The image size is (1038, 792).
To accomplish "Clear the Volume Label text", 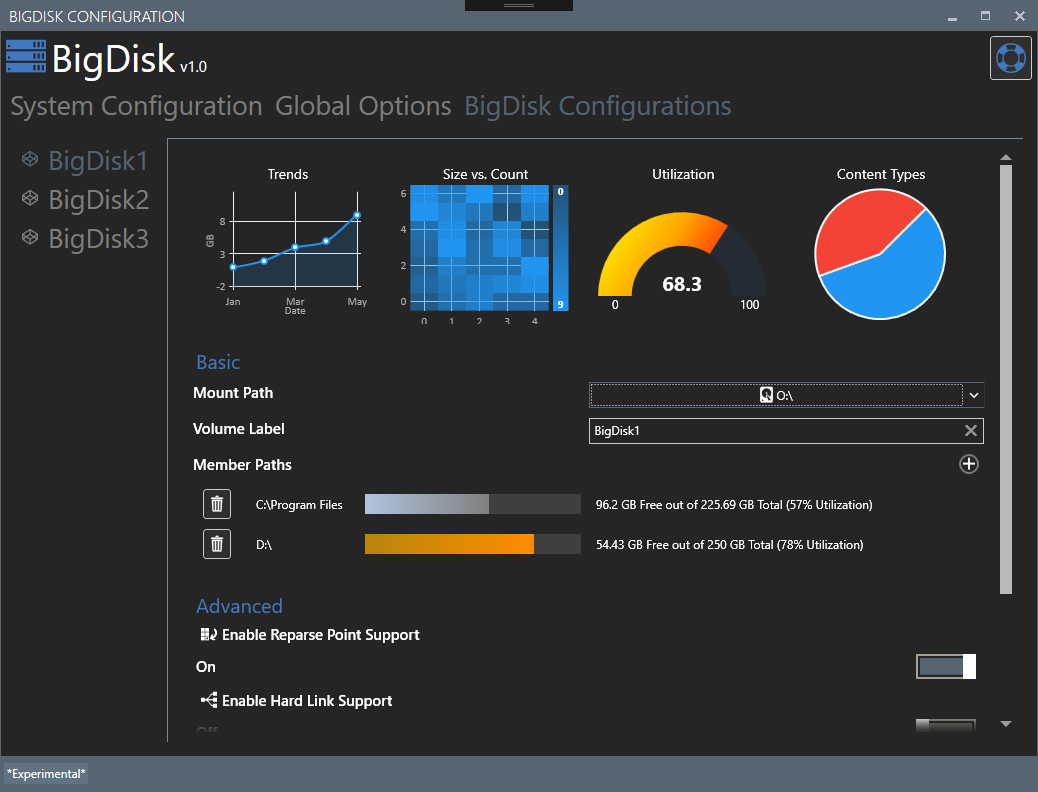I will coord(970,431).
